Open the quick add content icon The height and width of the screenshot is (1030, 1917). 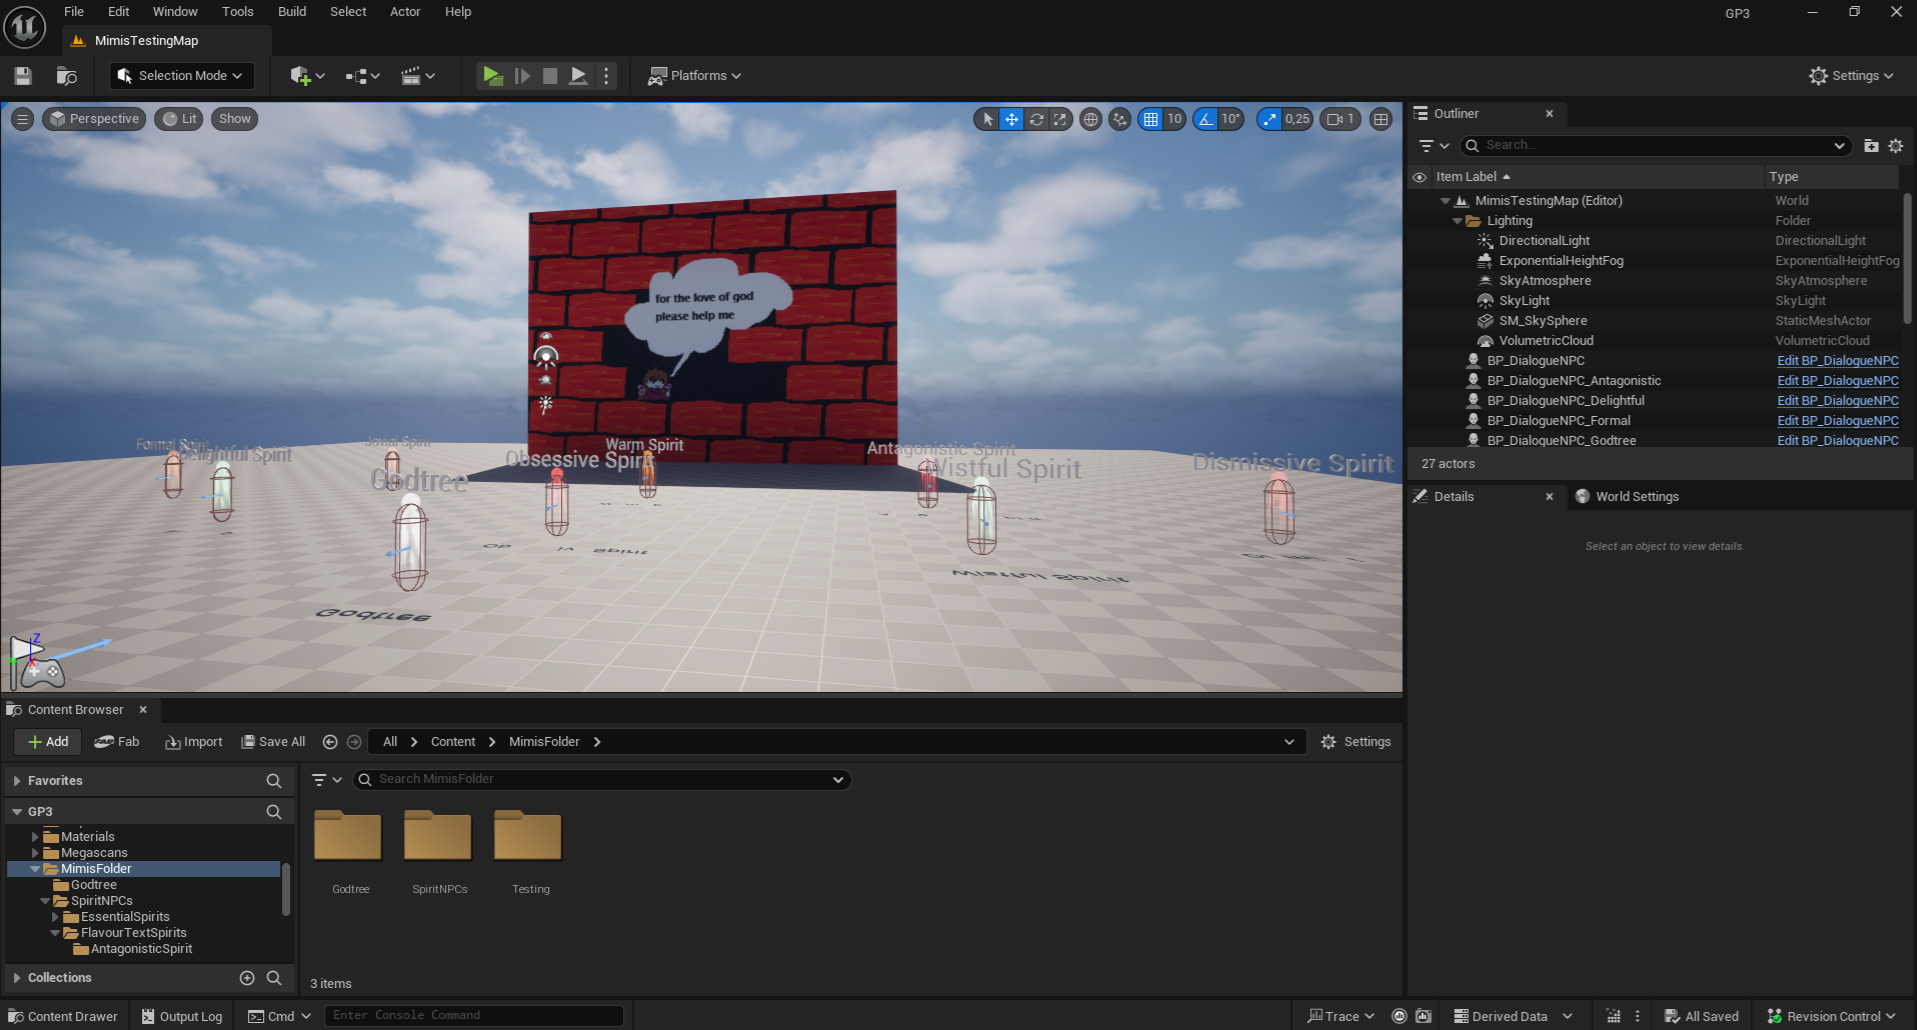pyautogui.click(x=306, y=76)
